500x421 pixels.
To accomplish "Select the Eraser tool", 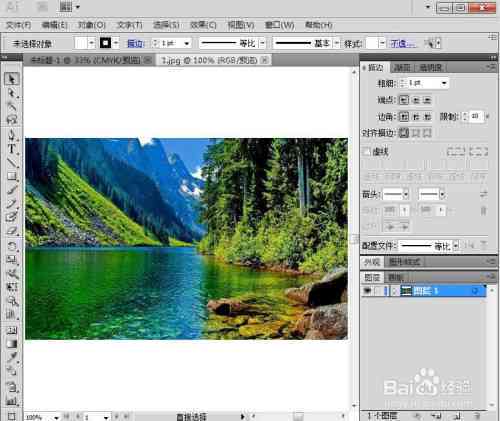I will 12,230.
